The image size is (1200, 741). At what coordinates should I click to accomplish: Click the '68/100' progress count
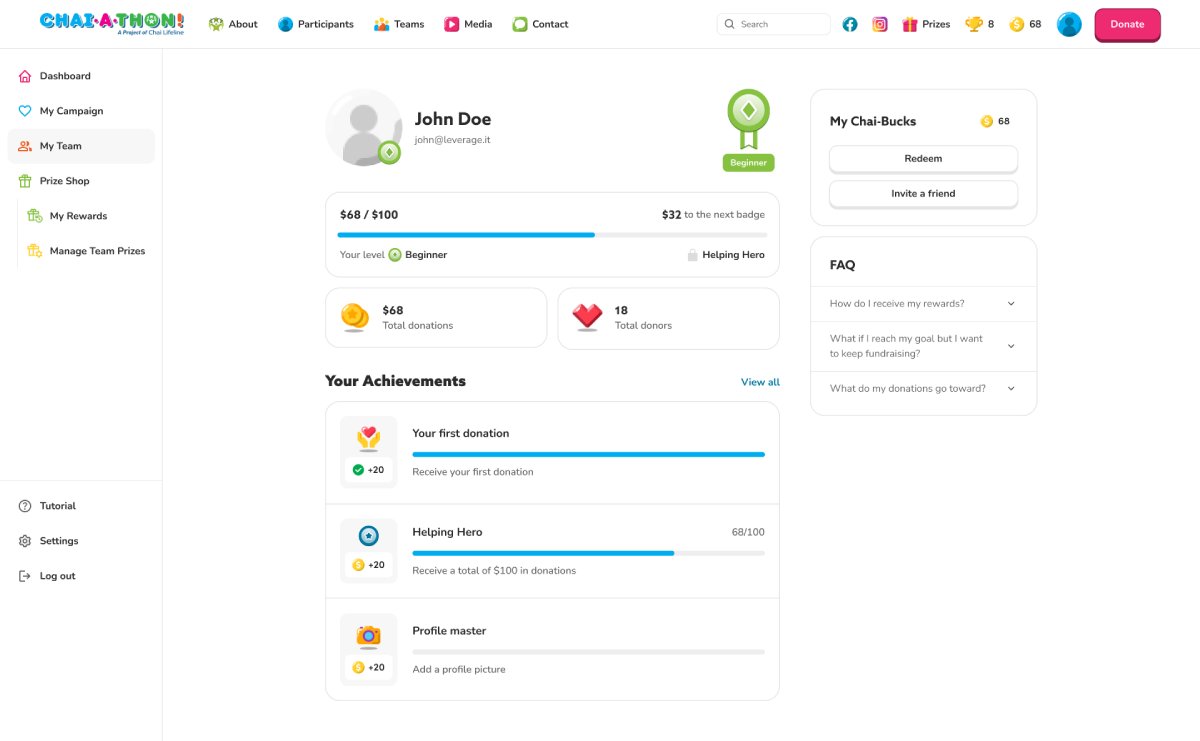748,532
